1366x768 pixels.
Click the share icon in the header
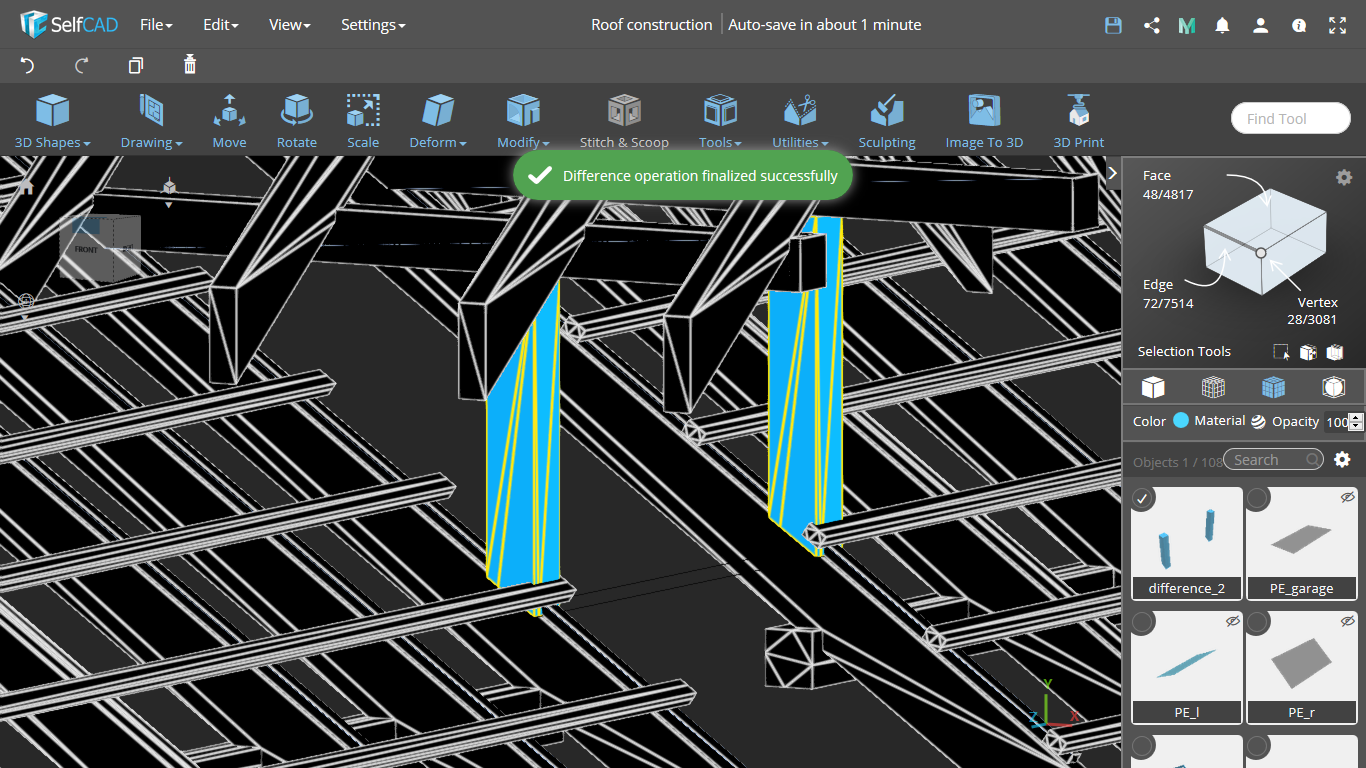click(x=1151, y=25)
